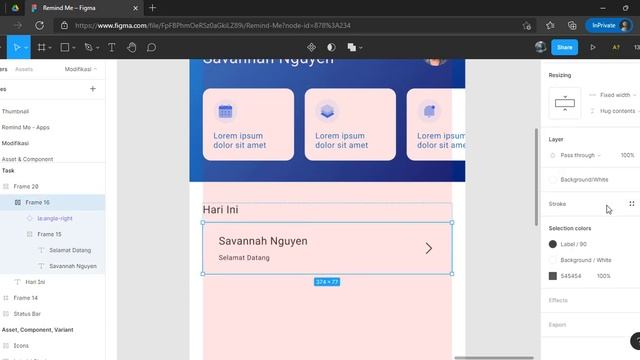Open Move tool dropdown arrow
This screenshot has height=360, width=640.
[26, 48]
